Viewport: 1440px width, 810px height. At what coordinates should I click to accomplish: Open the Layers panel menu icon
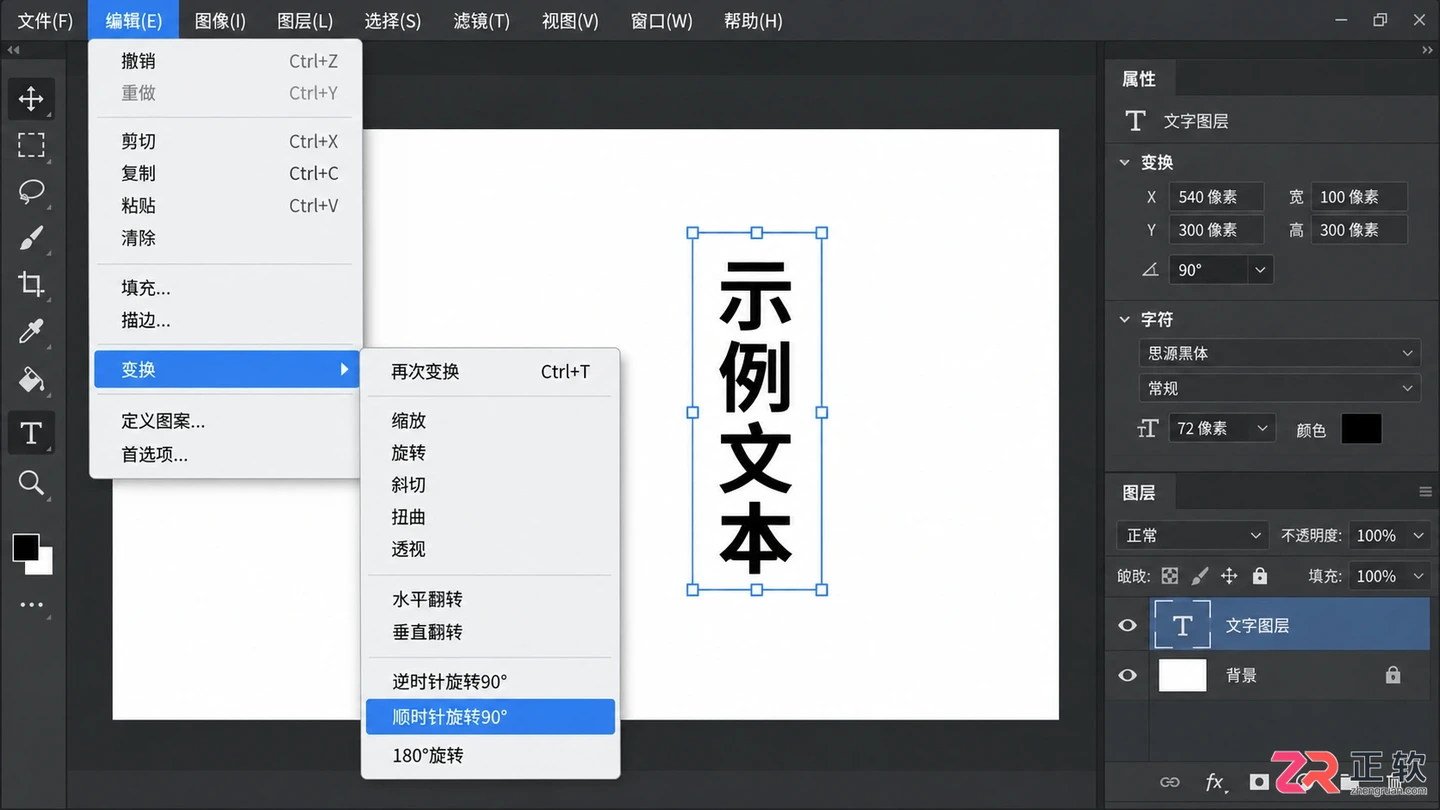click(1425, 492)
